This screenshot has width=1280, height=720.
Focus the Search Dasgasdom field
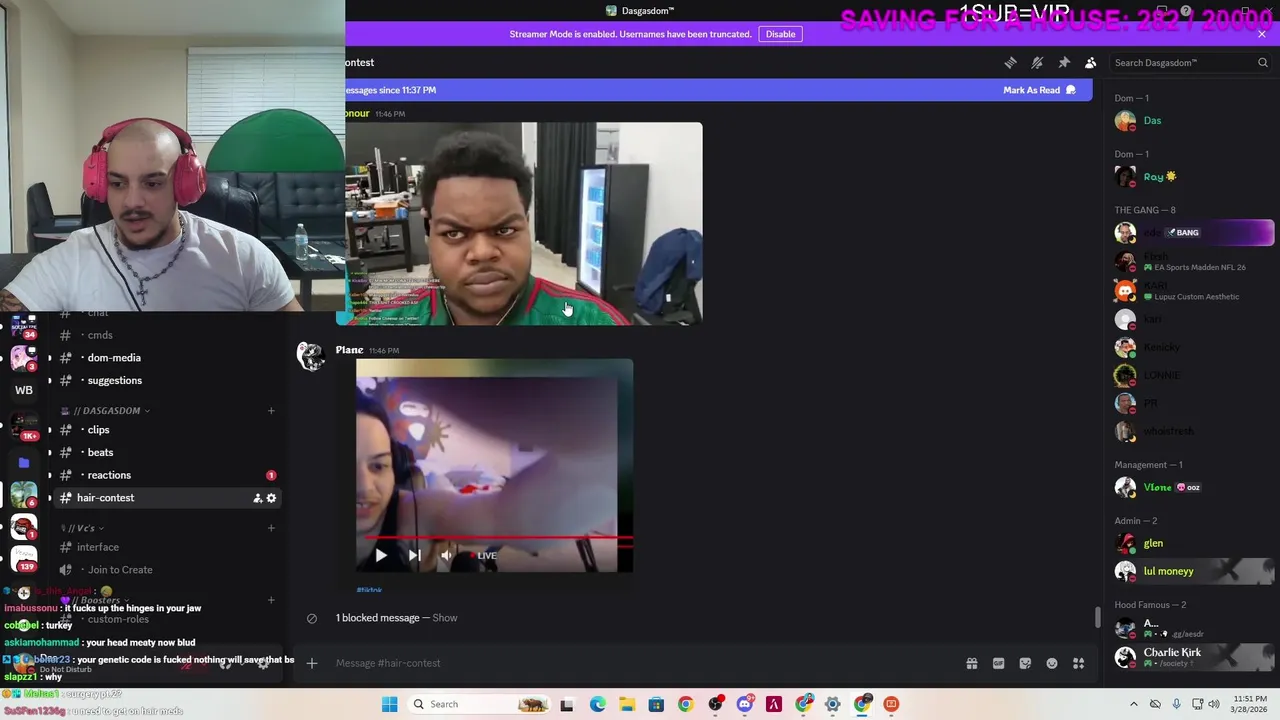1190,62
